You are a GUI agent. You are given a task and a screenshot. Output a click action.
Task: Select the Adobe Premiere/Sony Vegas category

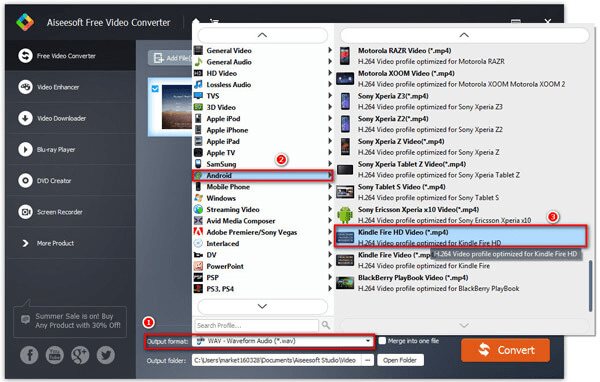tap(263, 232)
